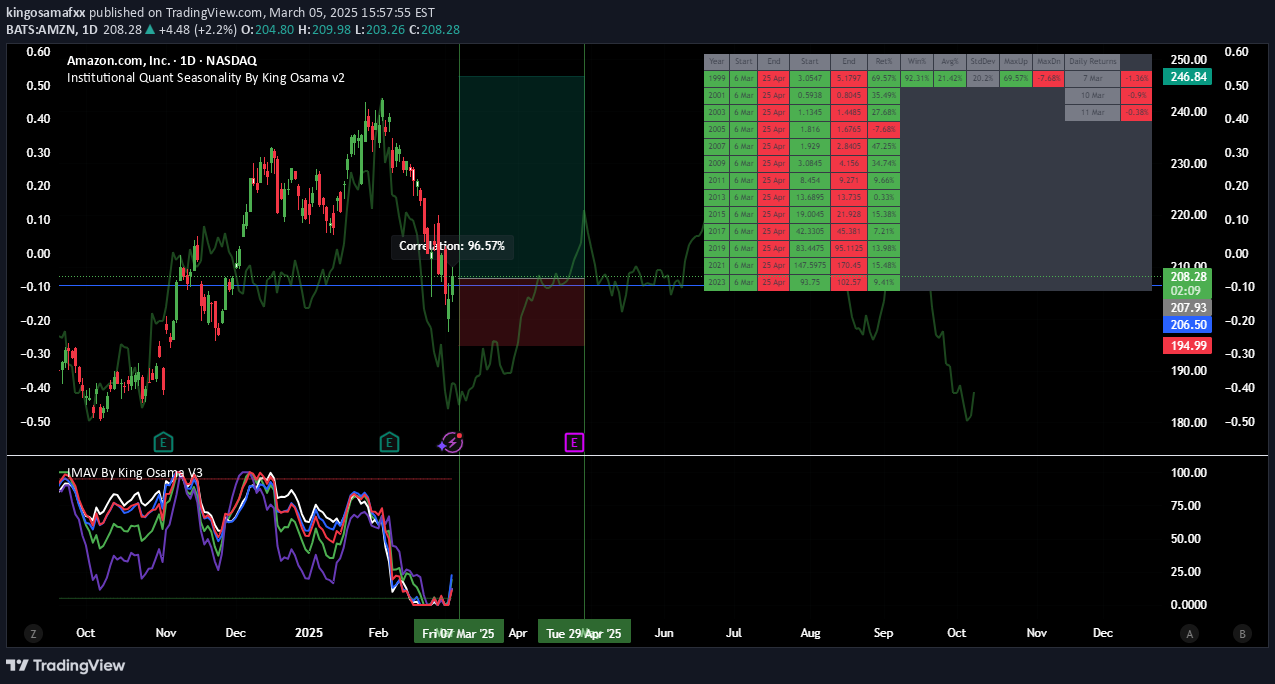Screen dimensions: 1275x684
Task: Click the Daily Returns table header
Action: pos(1092,61)
